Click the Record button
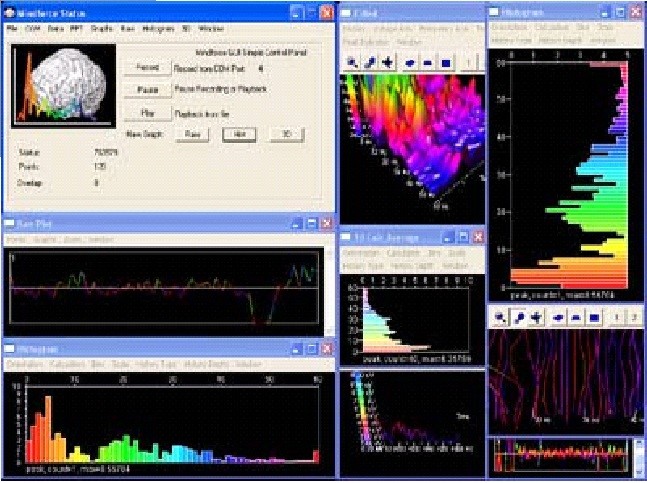Image resolution: width=647 pixels, height=483 pixels. coord(147,68)
